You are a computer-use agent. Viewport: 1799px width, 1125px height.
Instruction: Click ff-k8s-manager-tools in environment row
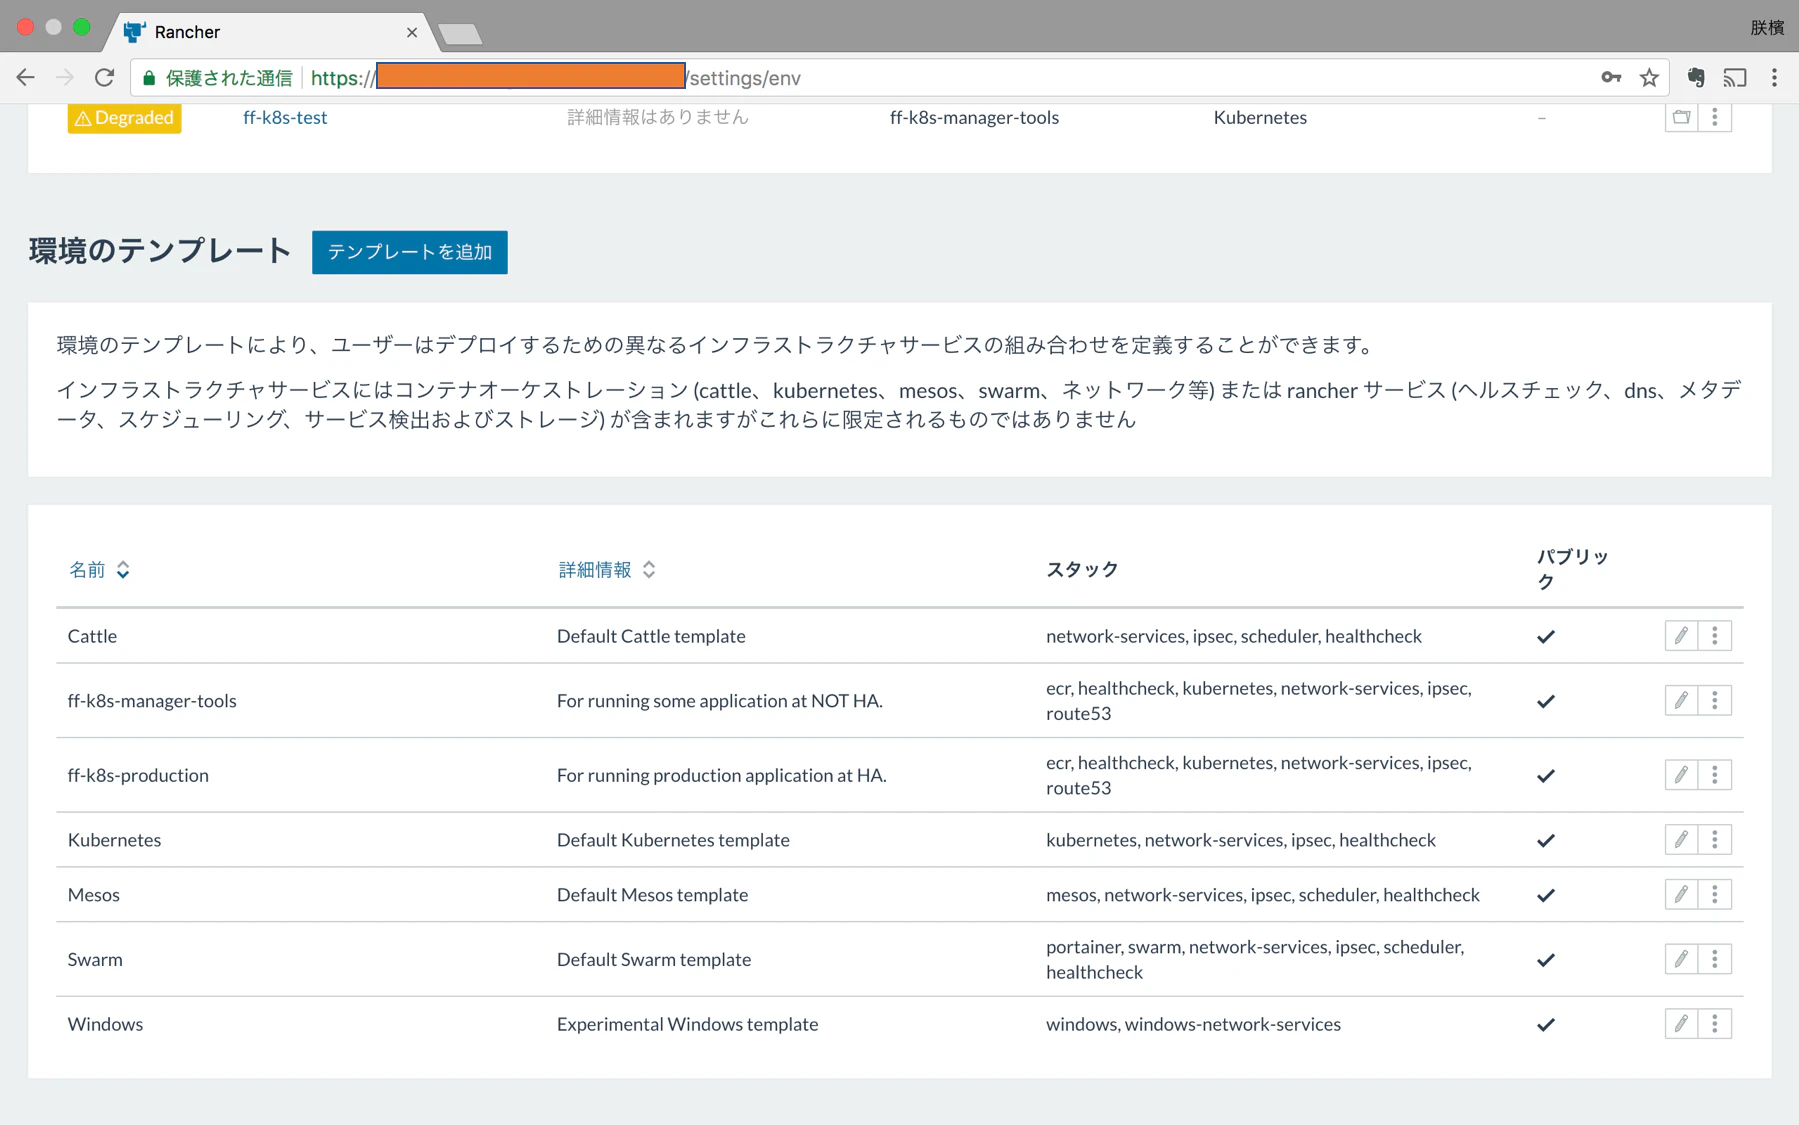tap(974, 117)
